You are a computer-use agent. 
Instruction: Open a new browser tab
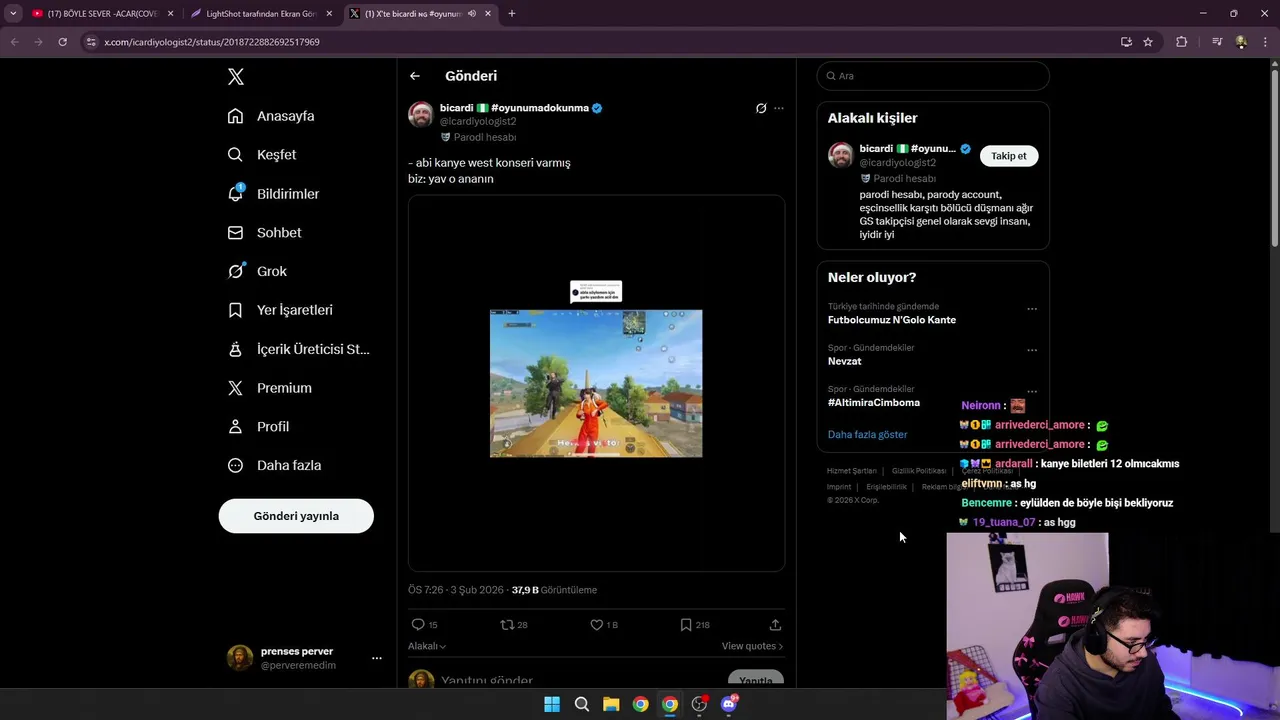512,14
